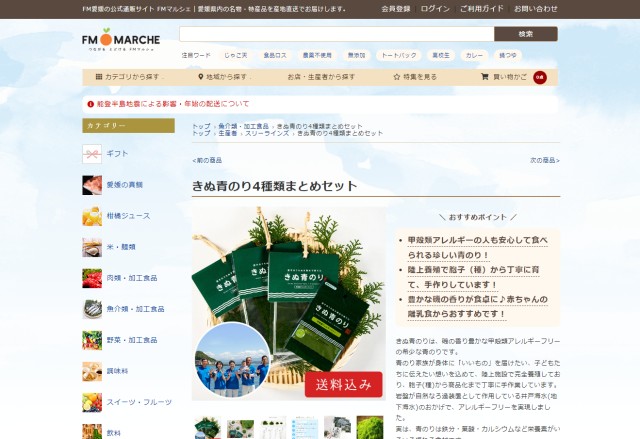The width and height of the screenshot is (640, 439).
Task: Click 生産者 breadcrumb link
Action: point(227,133)
